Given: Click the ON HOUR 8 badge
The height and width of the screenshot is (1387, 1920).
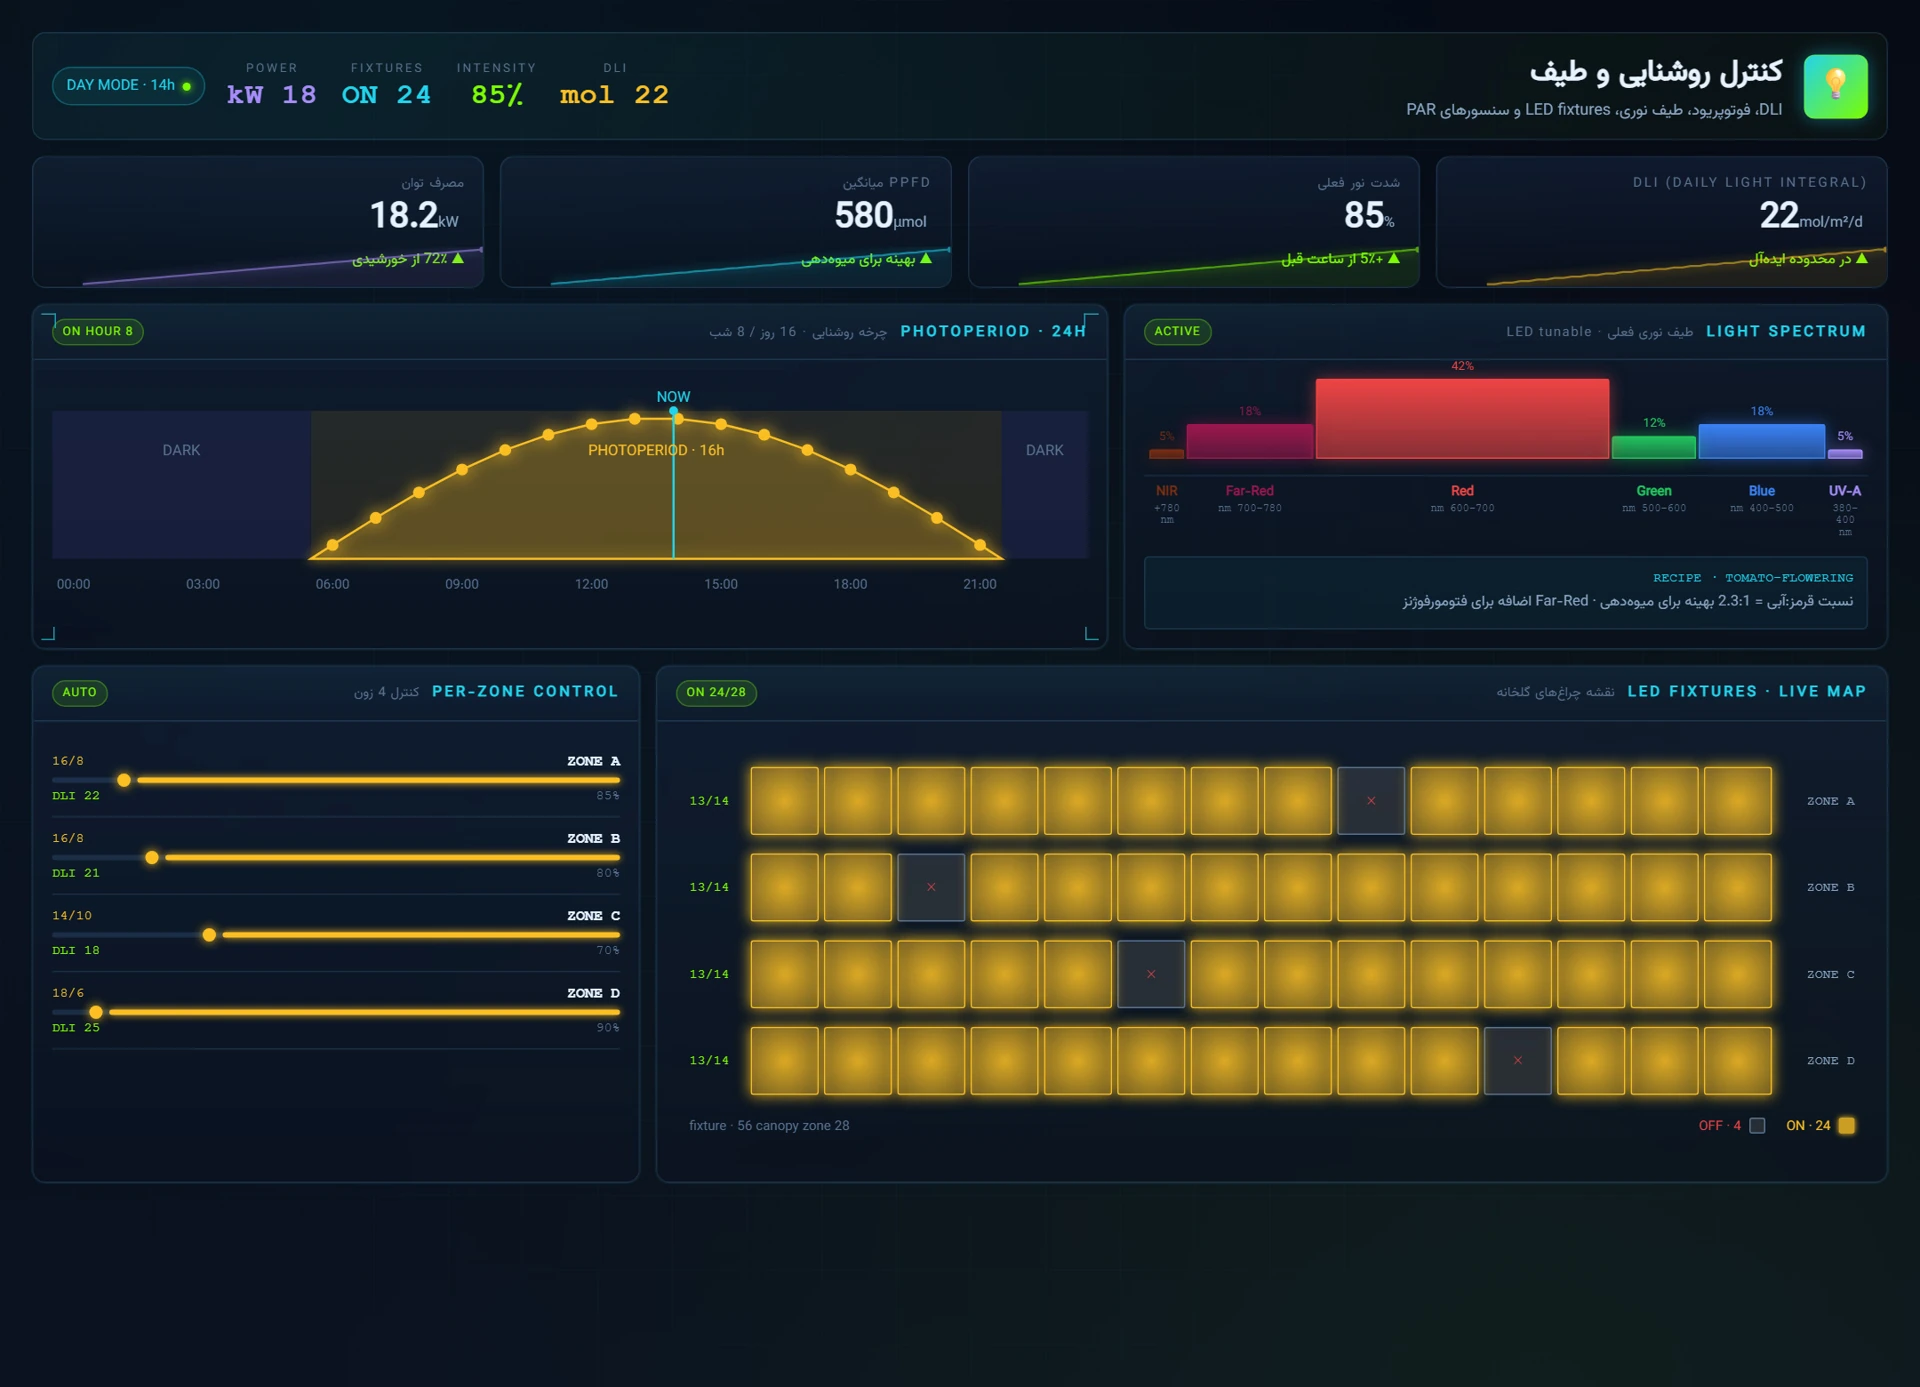Looking at the screenshot, I should (x=97, y=331).
